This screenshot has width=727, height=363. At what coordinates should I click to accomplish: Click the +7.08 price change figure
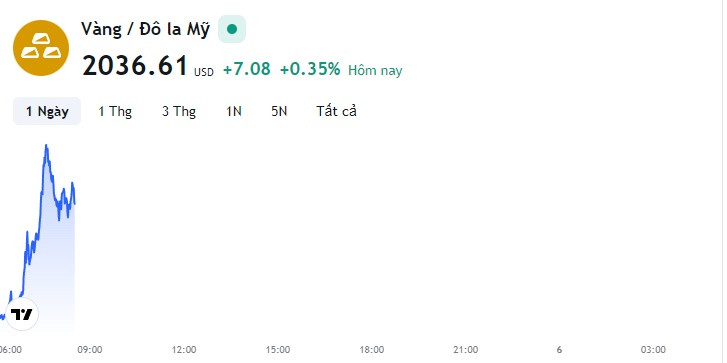[x=247, y=69]
